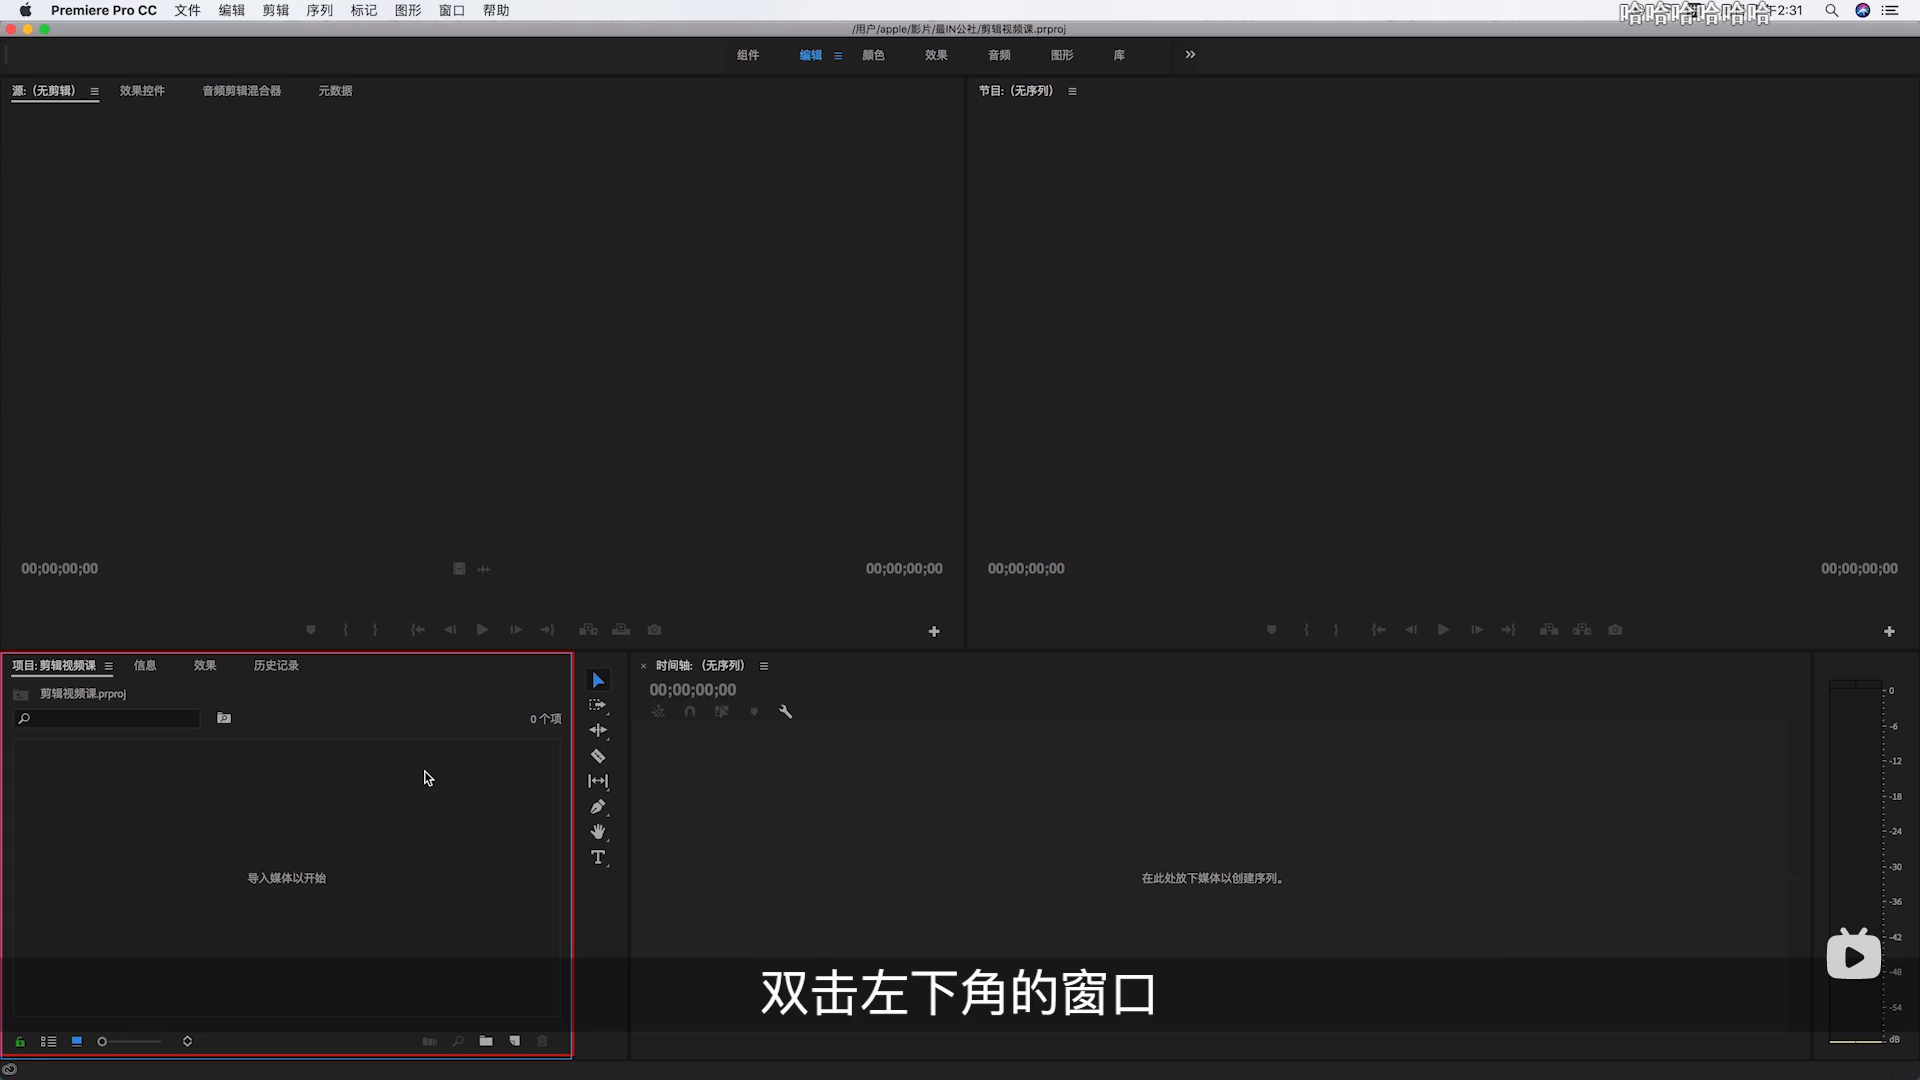Click Lift button in Program monitor
1920x1080 pixels.
tap(1549, 630)
